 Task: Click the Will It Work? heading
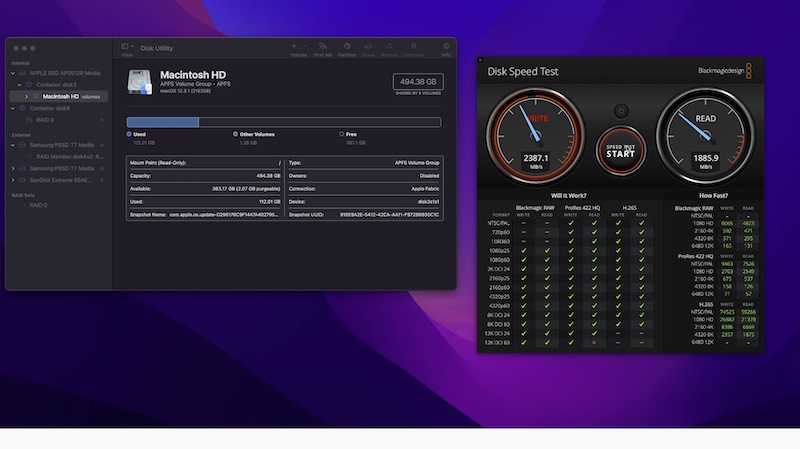568,195
